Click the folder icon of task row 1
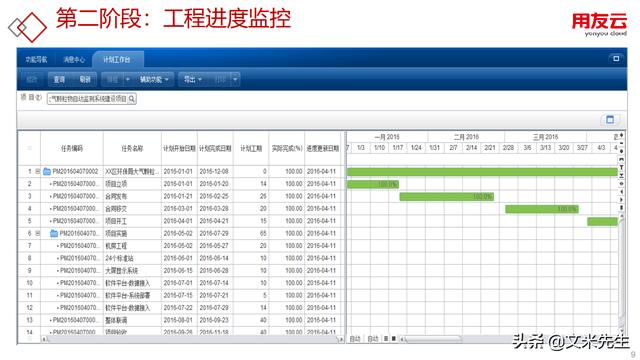Screen dimensions: 640x360 (x=47, y=171)
